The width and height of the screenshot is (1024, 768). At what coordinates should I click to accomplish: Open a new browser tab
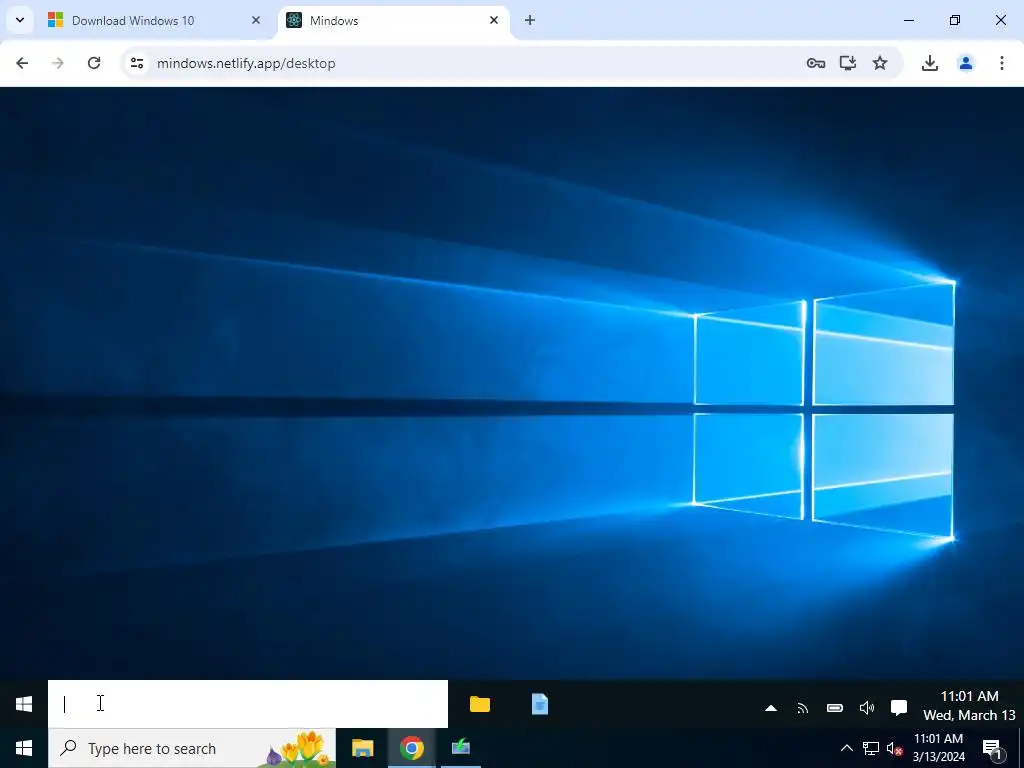click(530, 20)
